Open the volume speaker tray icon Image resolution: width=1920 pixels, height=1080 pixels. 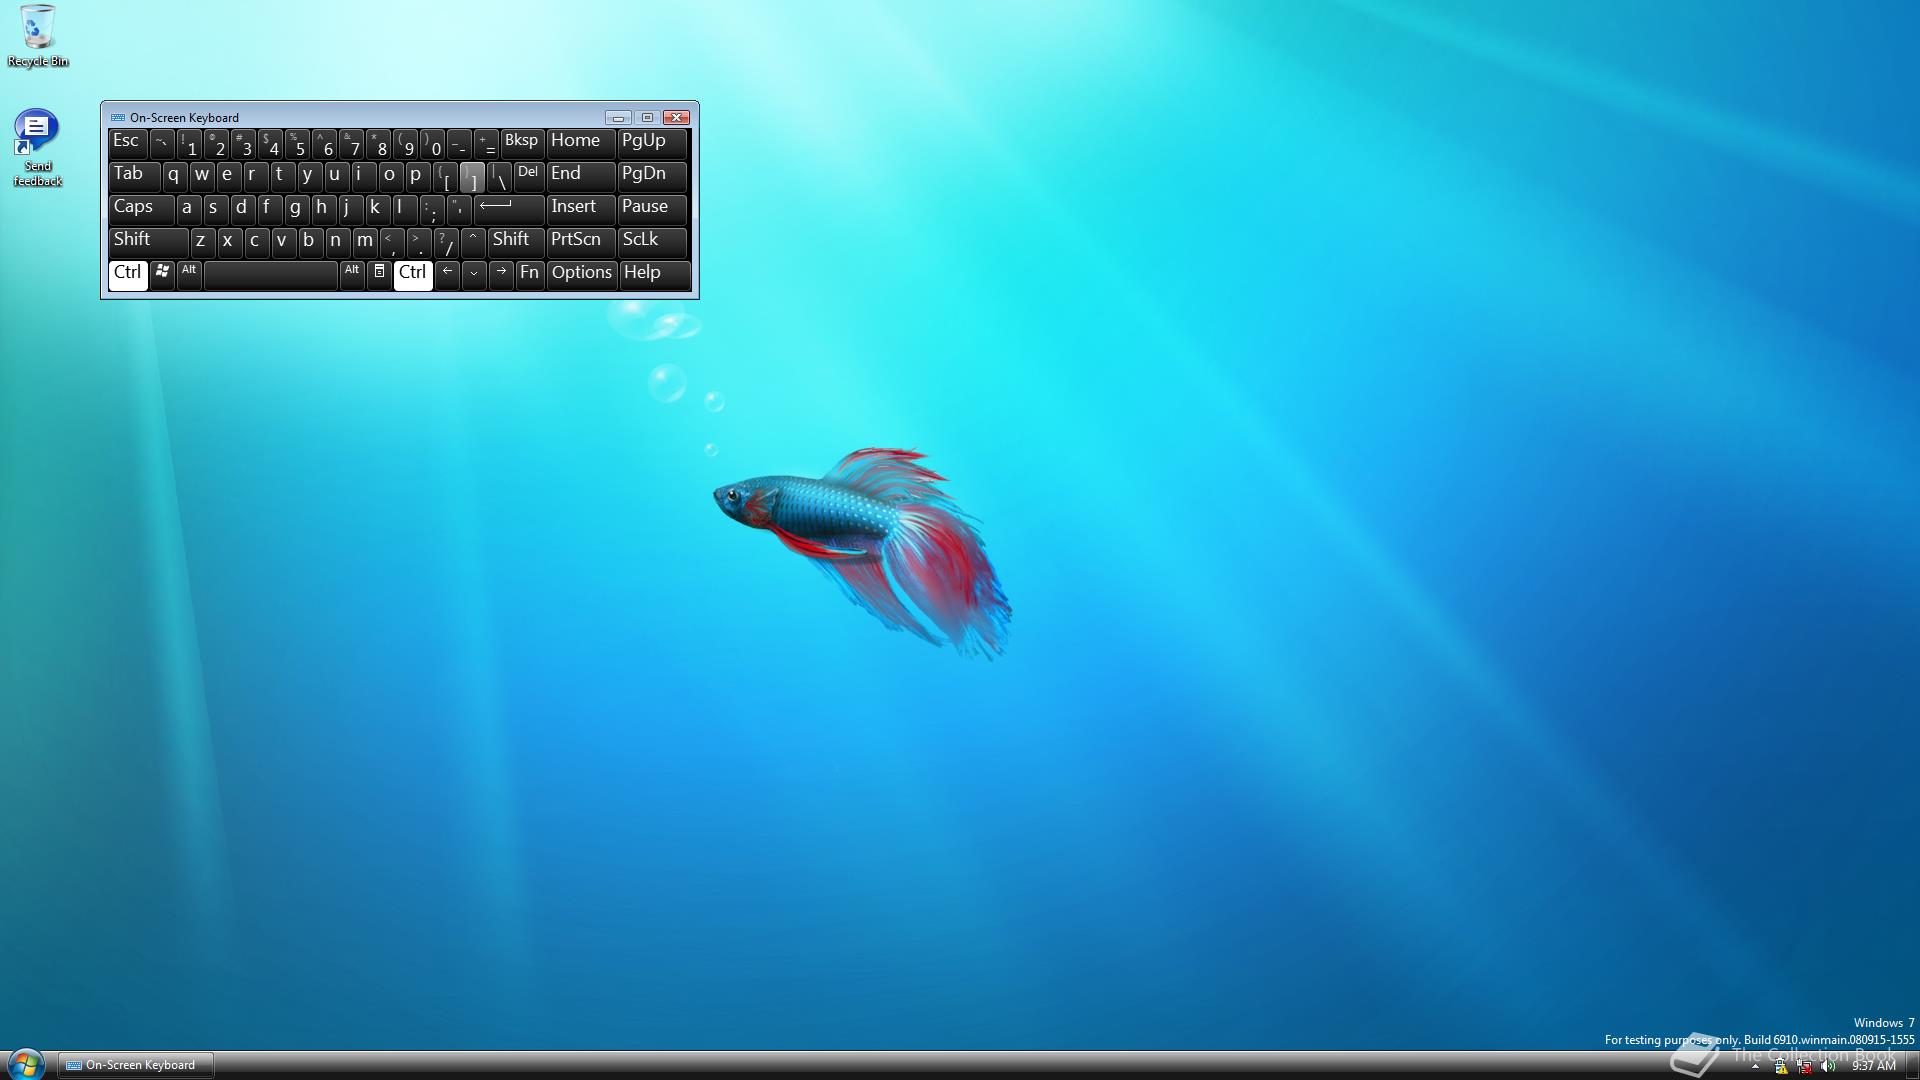[x=1828, y=1066]
